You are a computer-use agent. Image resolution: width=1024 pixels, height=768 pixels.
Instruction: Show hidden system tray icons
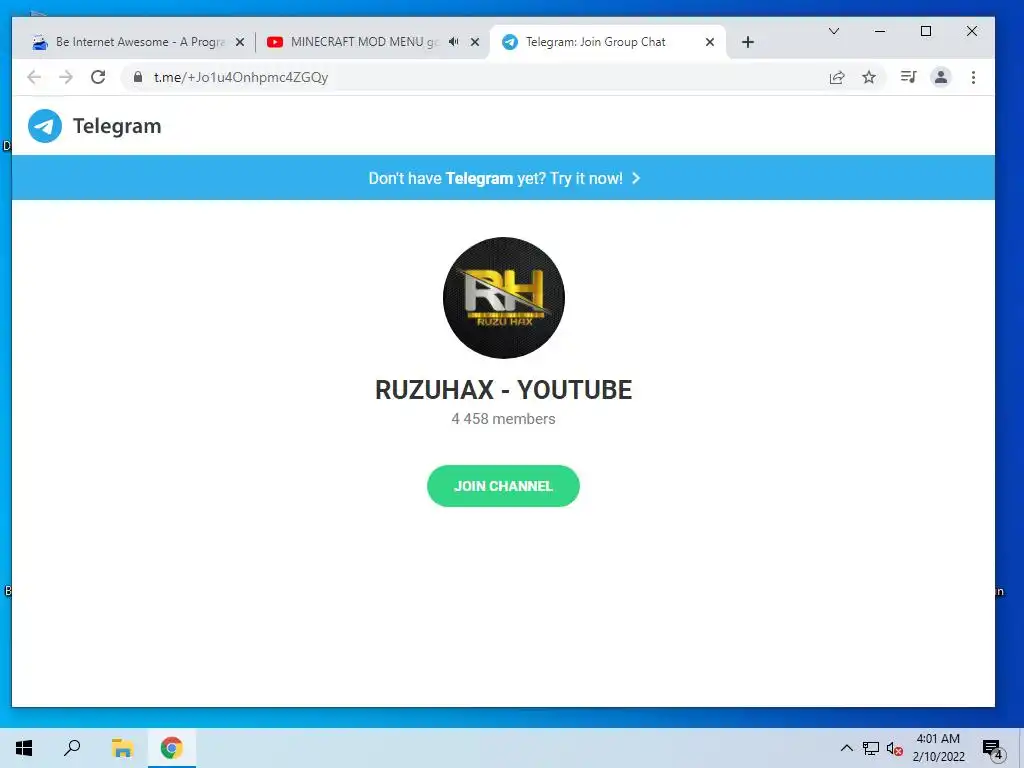(x=846, y=748)
